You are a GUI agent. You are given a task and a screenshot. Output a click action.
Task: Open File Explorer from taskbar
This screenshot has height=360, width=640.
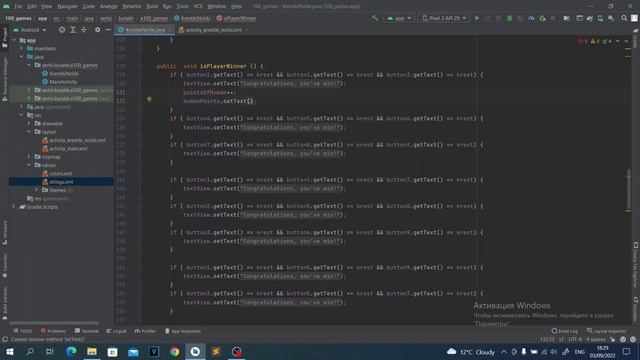(x=92, y=351)
